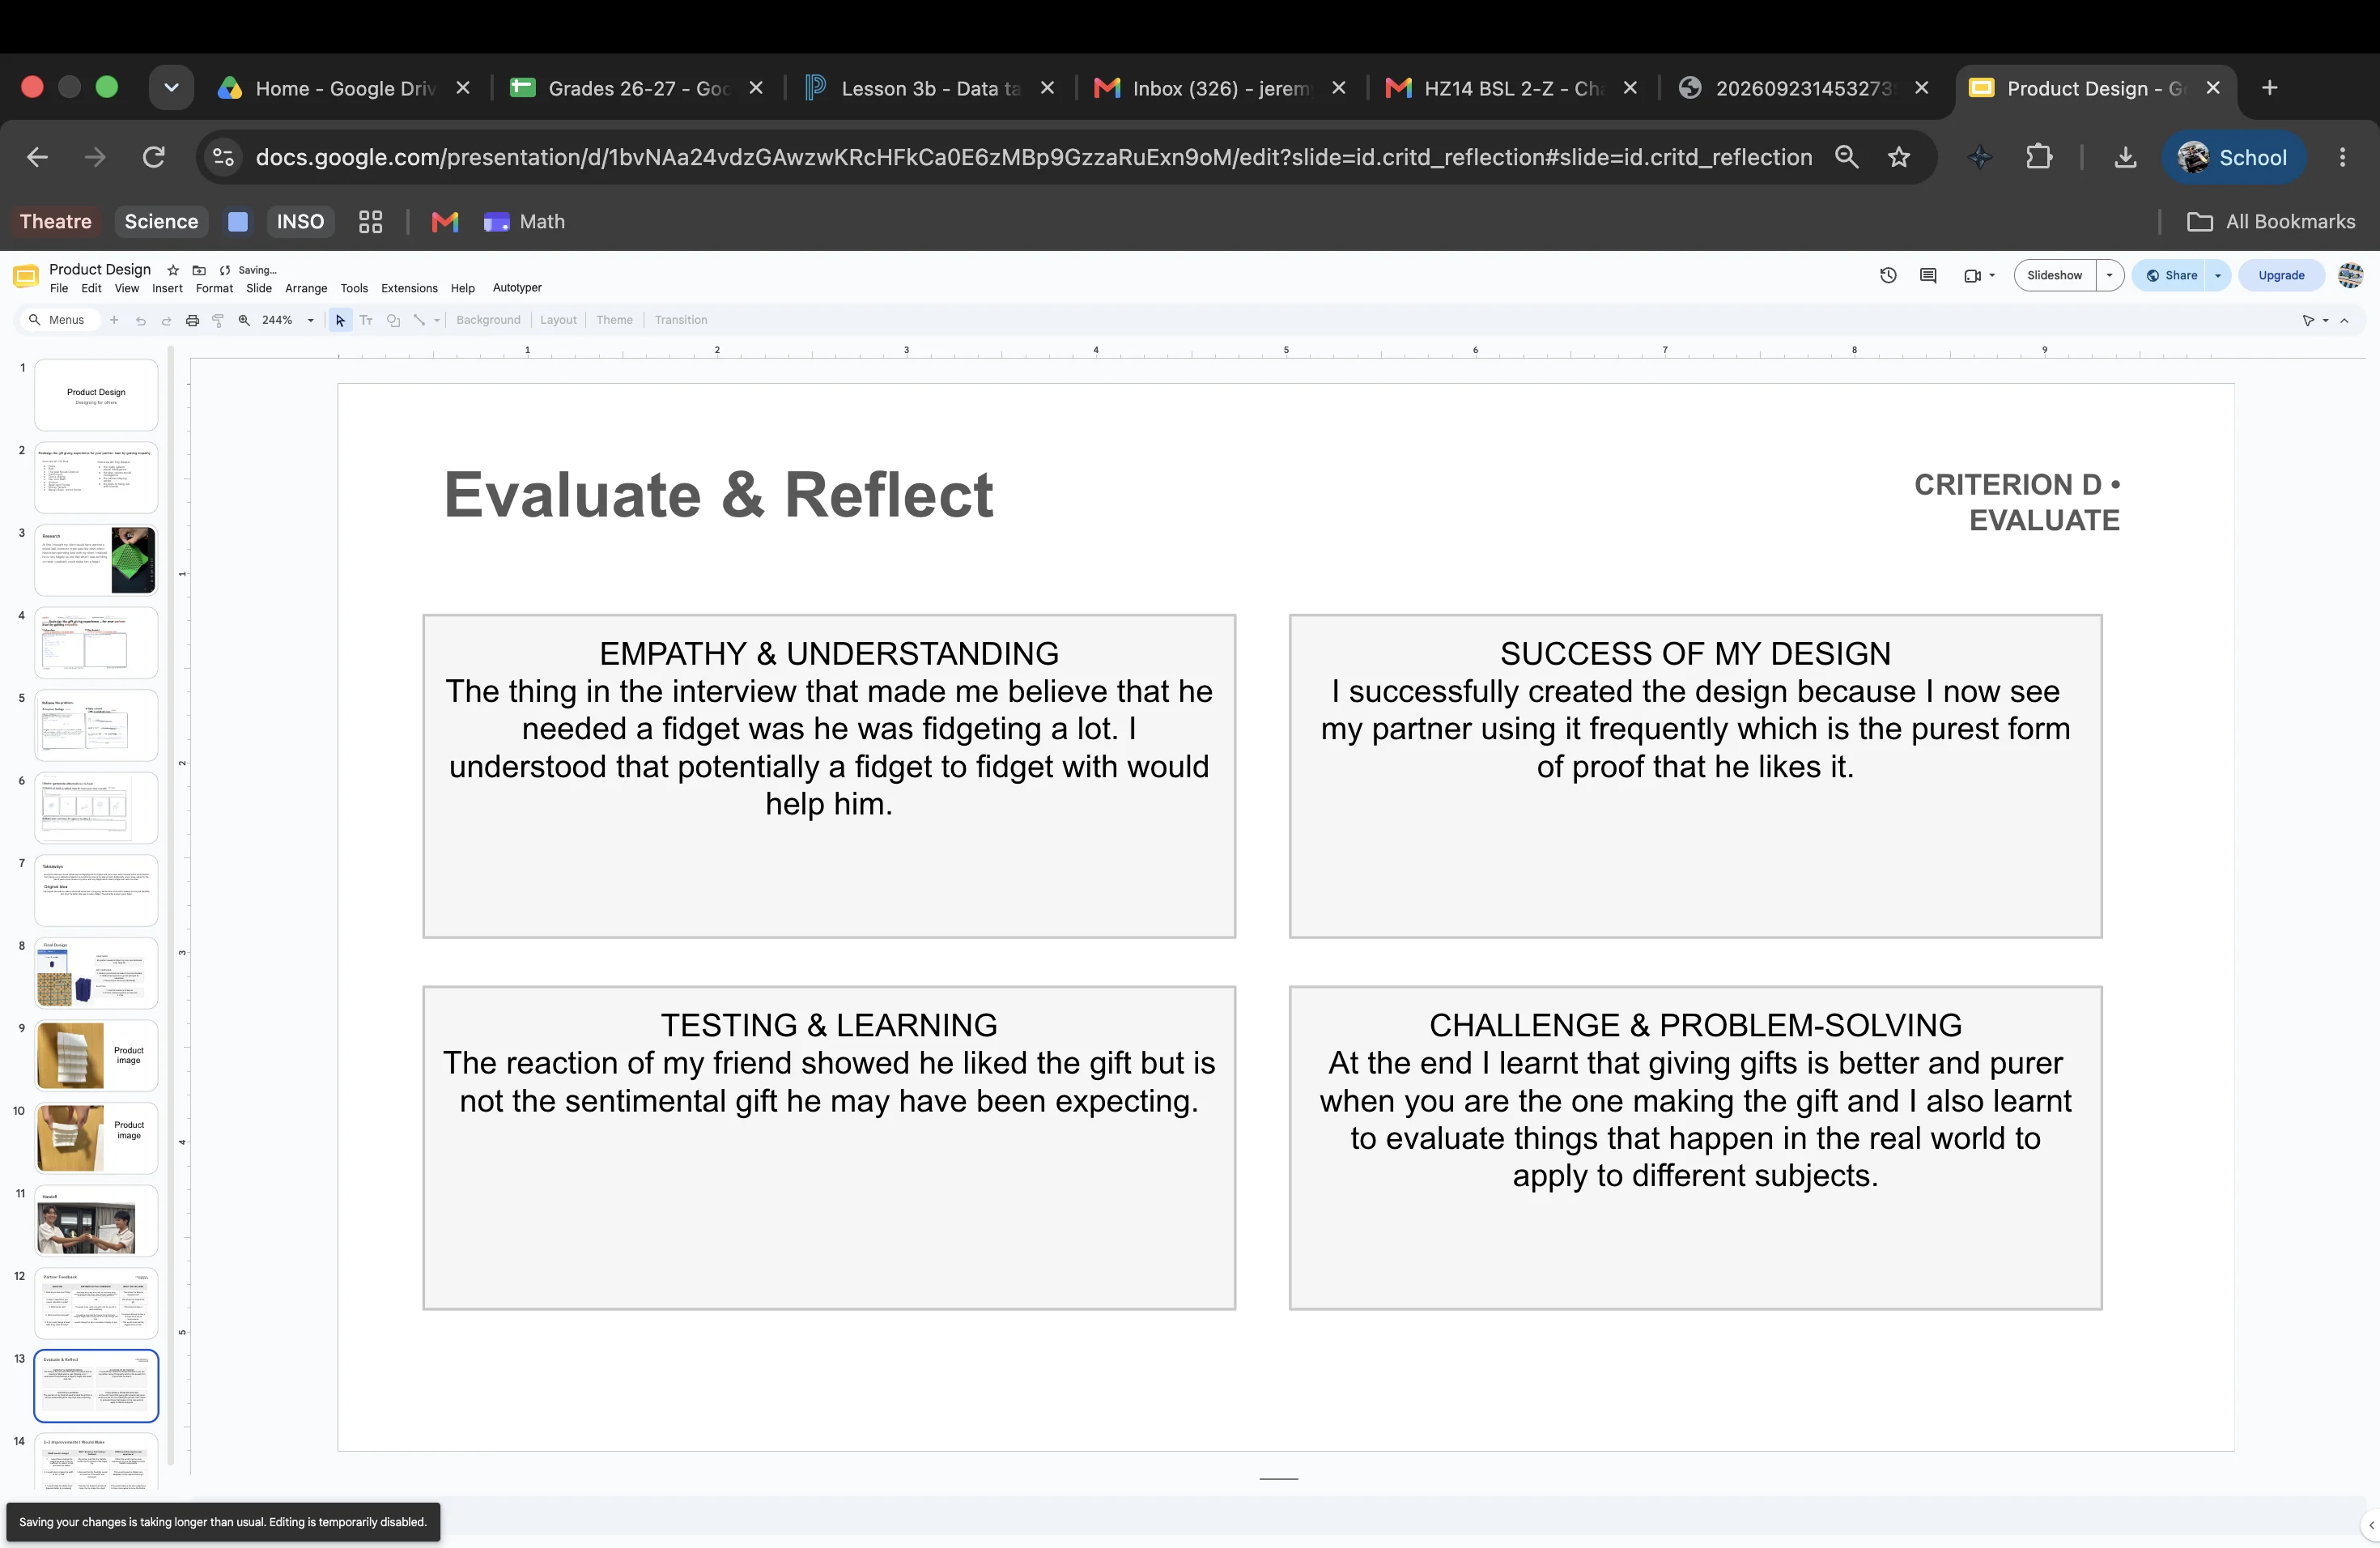The image size is (2380, 1548).
Task: Click the Background toolbar button
Action: pyautogui.click(x=488, y=320)
